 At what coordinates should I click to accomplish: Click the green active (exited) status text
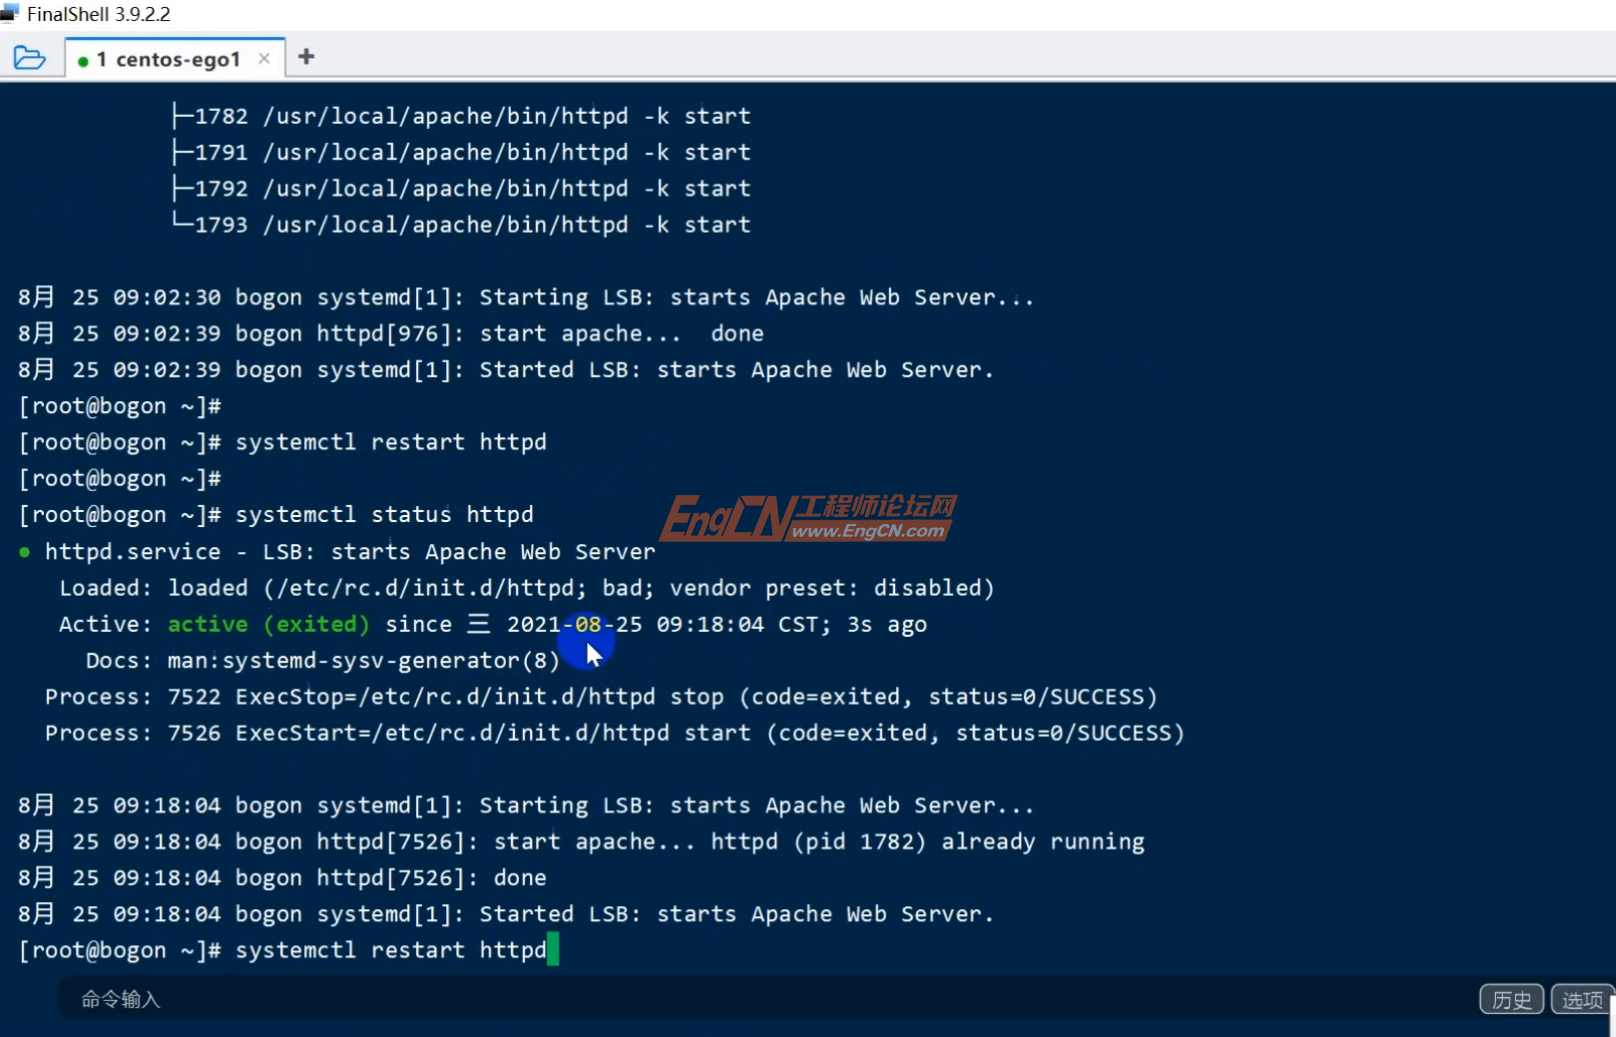click(268, 623)
